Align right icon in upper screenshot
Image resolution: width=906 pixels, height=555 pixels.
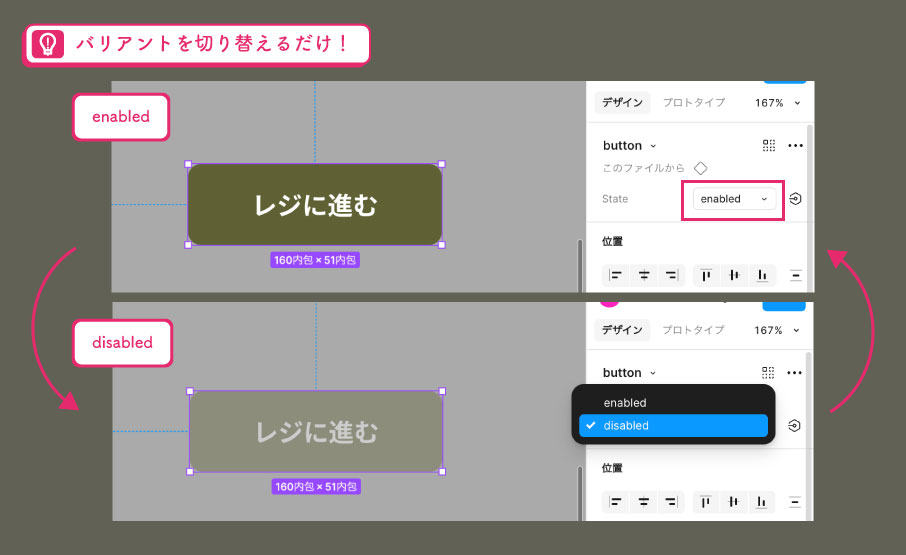point(671,275)
